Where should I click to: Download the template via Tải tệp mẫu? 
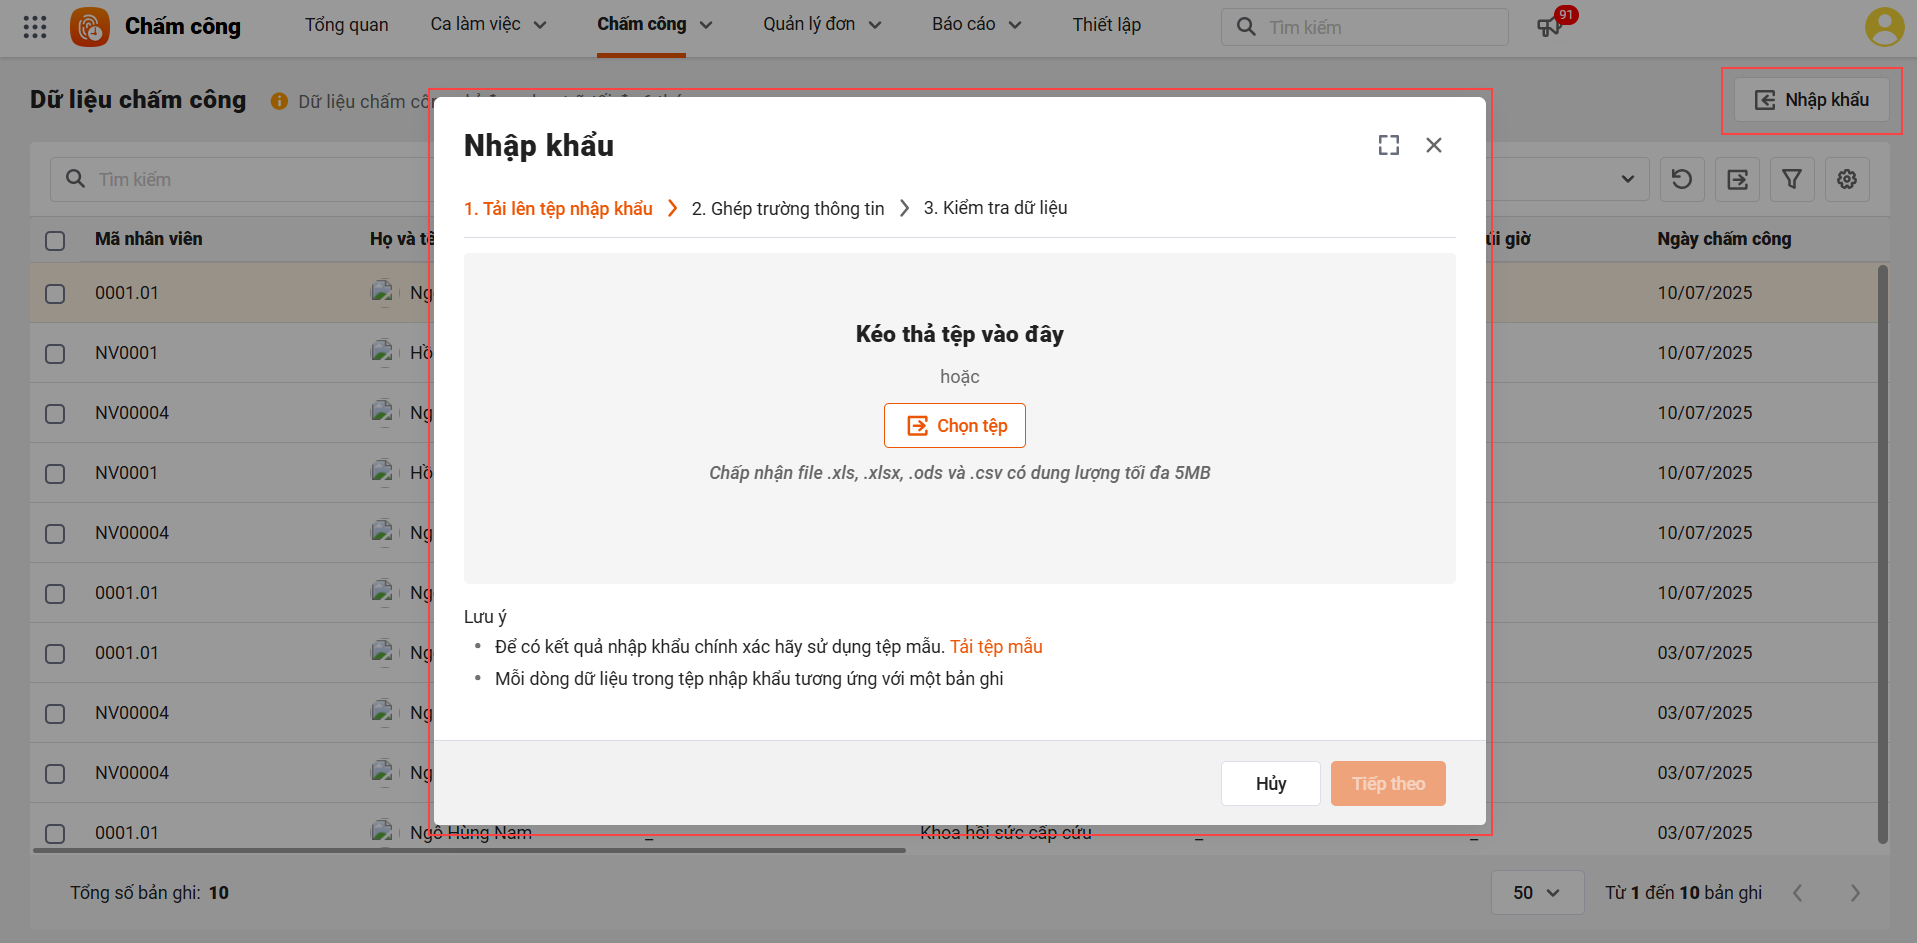(x=996, y=647)
